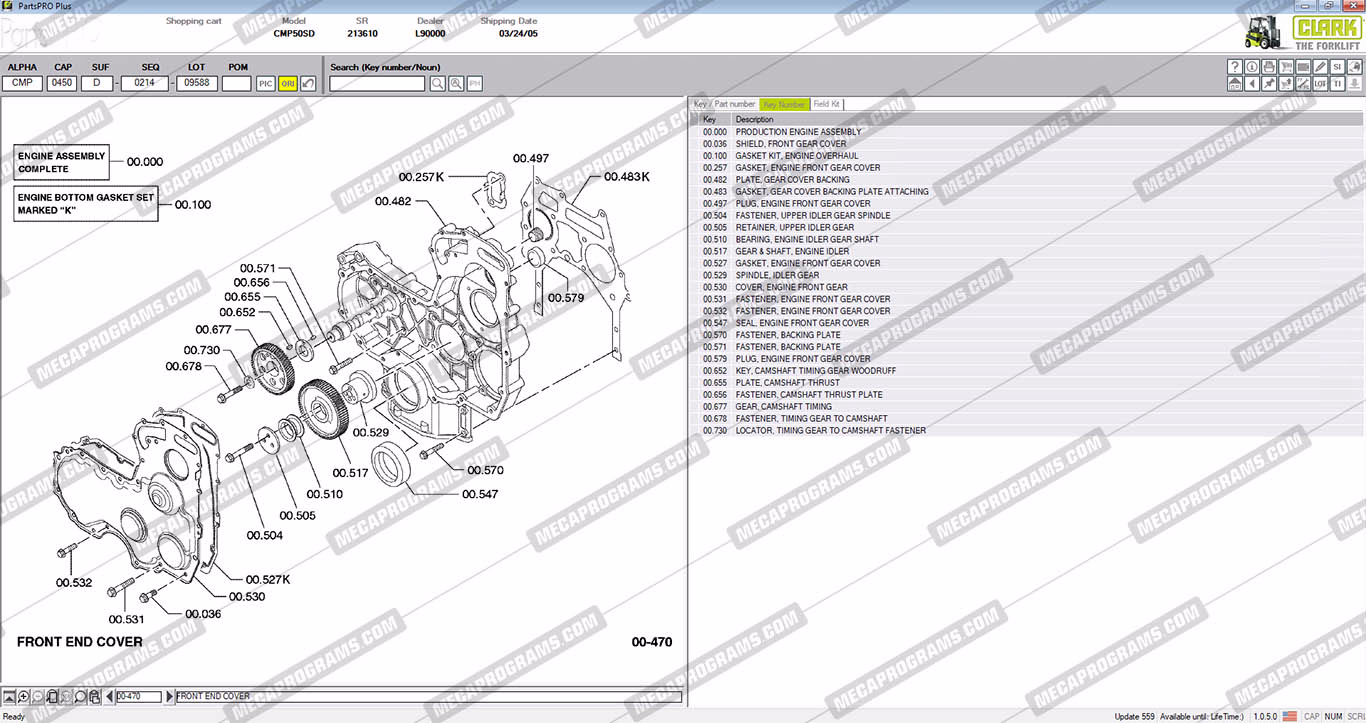The image size is (1366, 723).
Task: Toggle the yellow ORI button
Action: tap(287, 84)
